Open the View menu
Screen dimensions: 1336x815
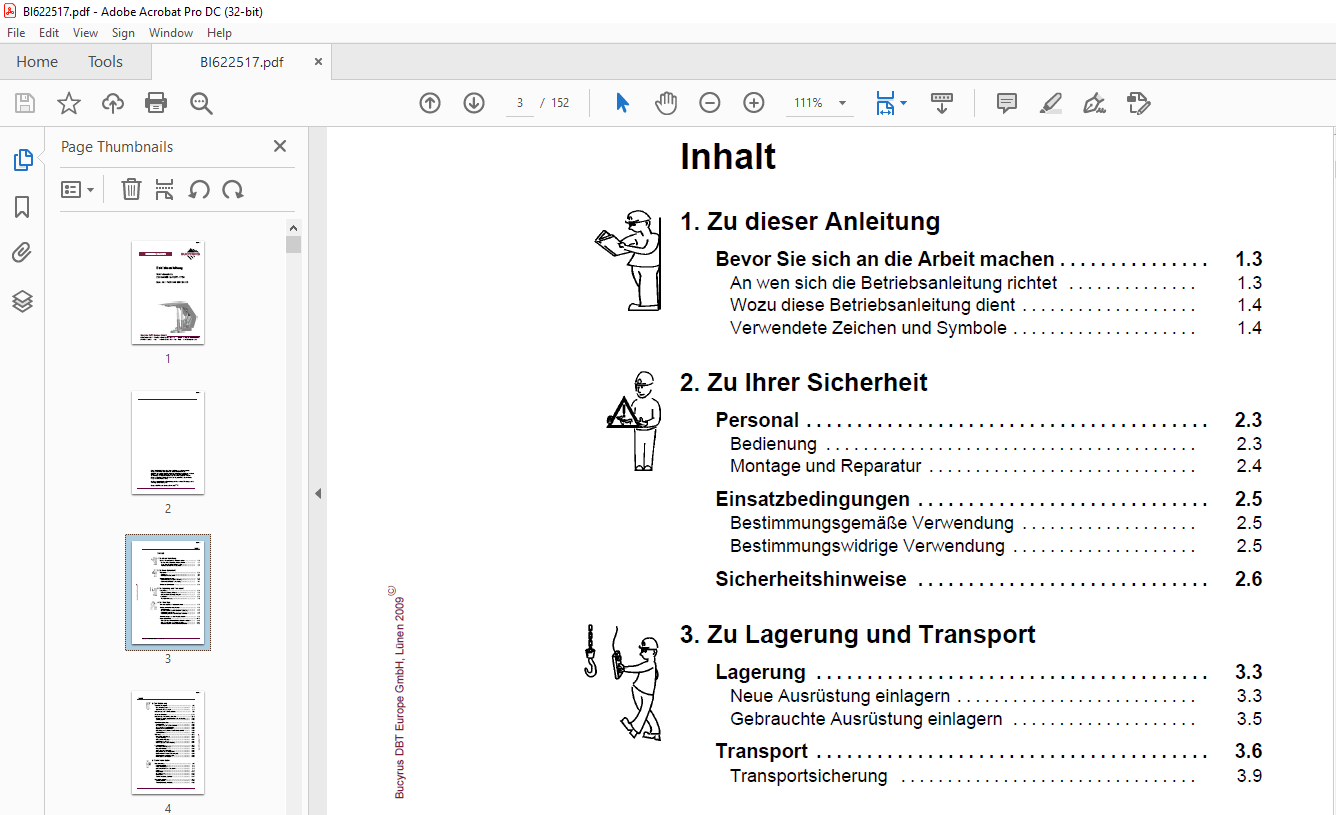pos(85,33)
